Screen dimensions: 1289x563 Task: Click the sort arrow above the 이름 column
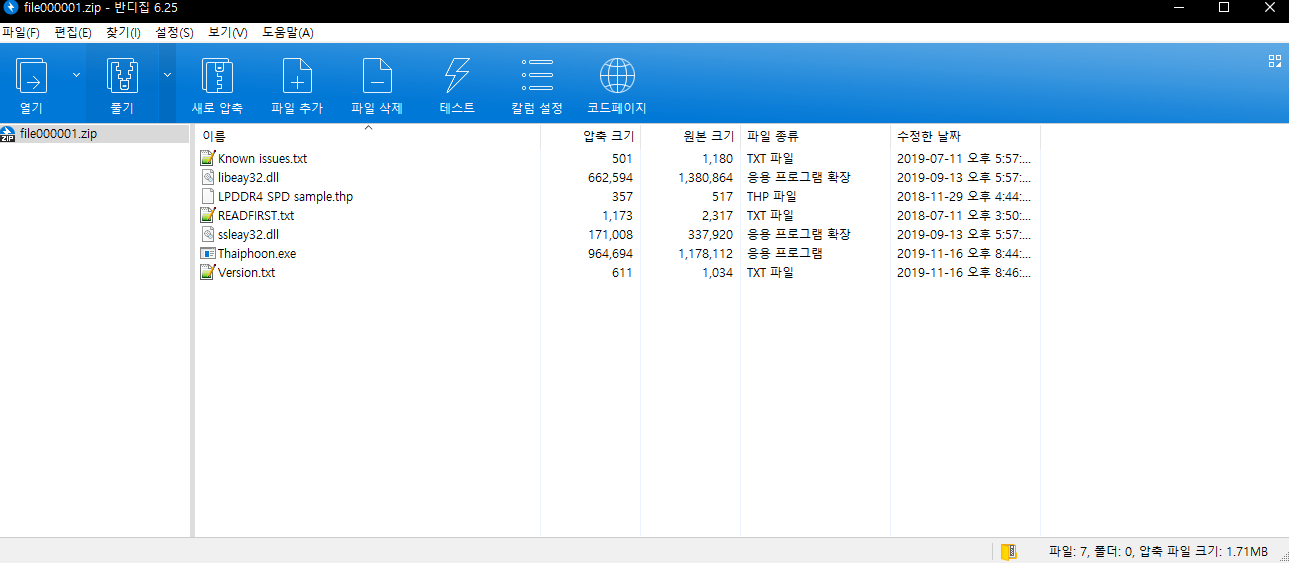tap(368, 128)
